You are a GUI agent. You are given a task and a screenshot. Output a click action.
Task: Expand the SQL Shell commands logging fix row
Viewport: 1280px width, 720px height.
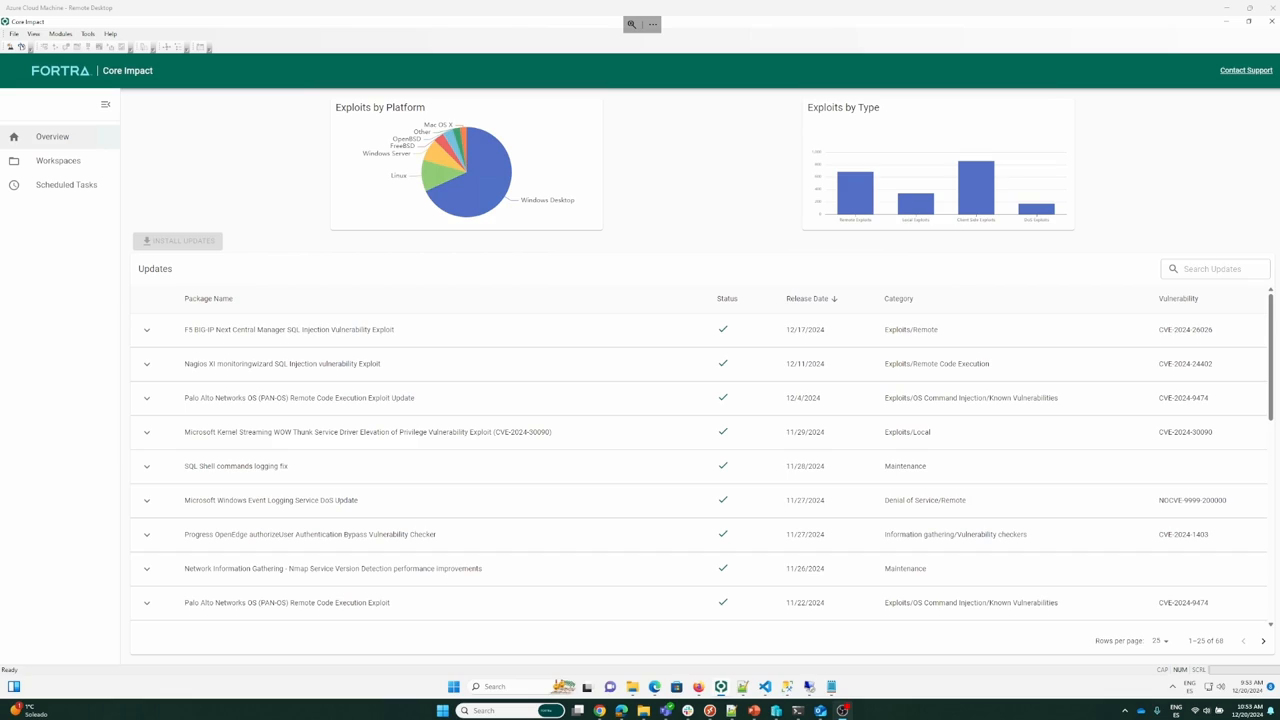pos(147,466)
